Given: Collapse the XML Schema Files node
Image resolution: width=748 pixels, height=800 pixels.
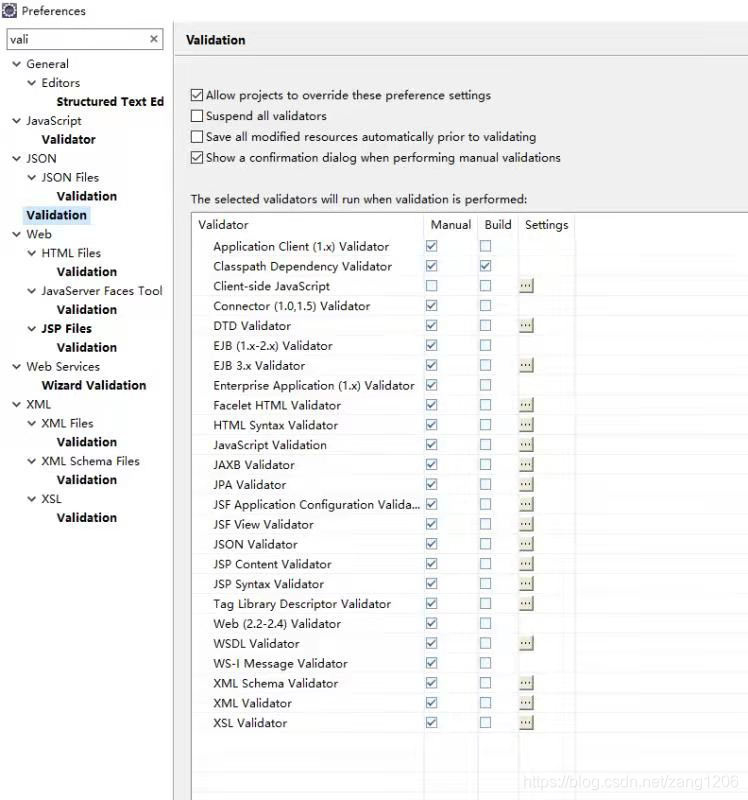Looking at the screenshot, I should point(32,461).
